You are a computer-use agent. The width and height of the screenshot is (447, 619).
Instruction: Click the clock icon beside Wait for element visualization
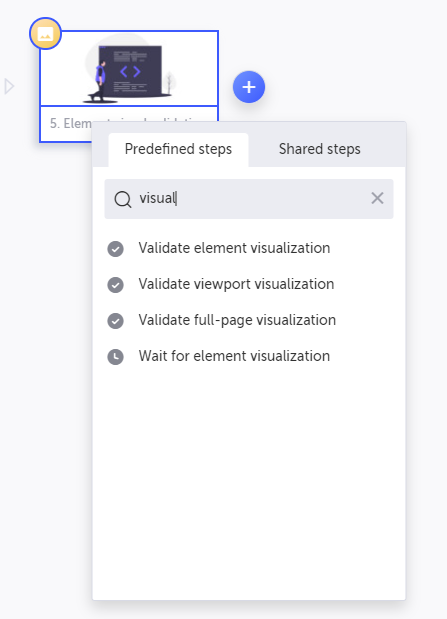(x=115, y=356)
